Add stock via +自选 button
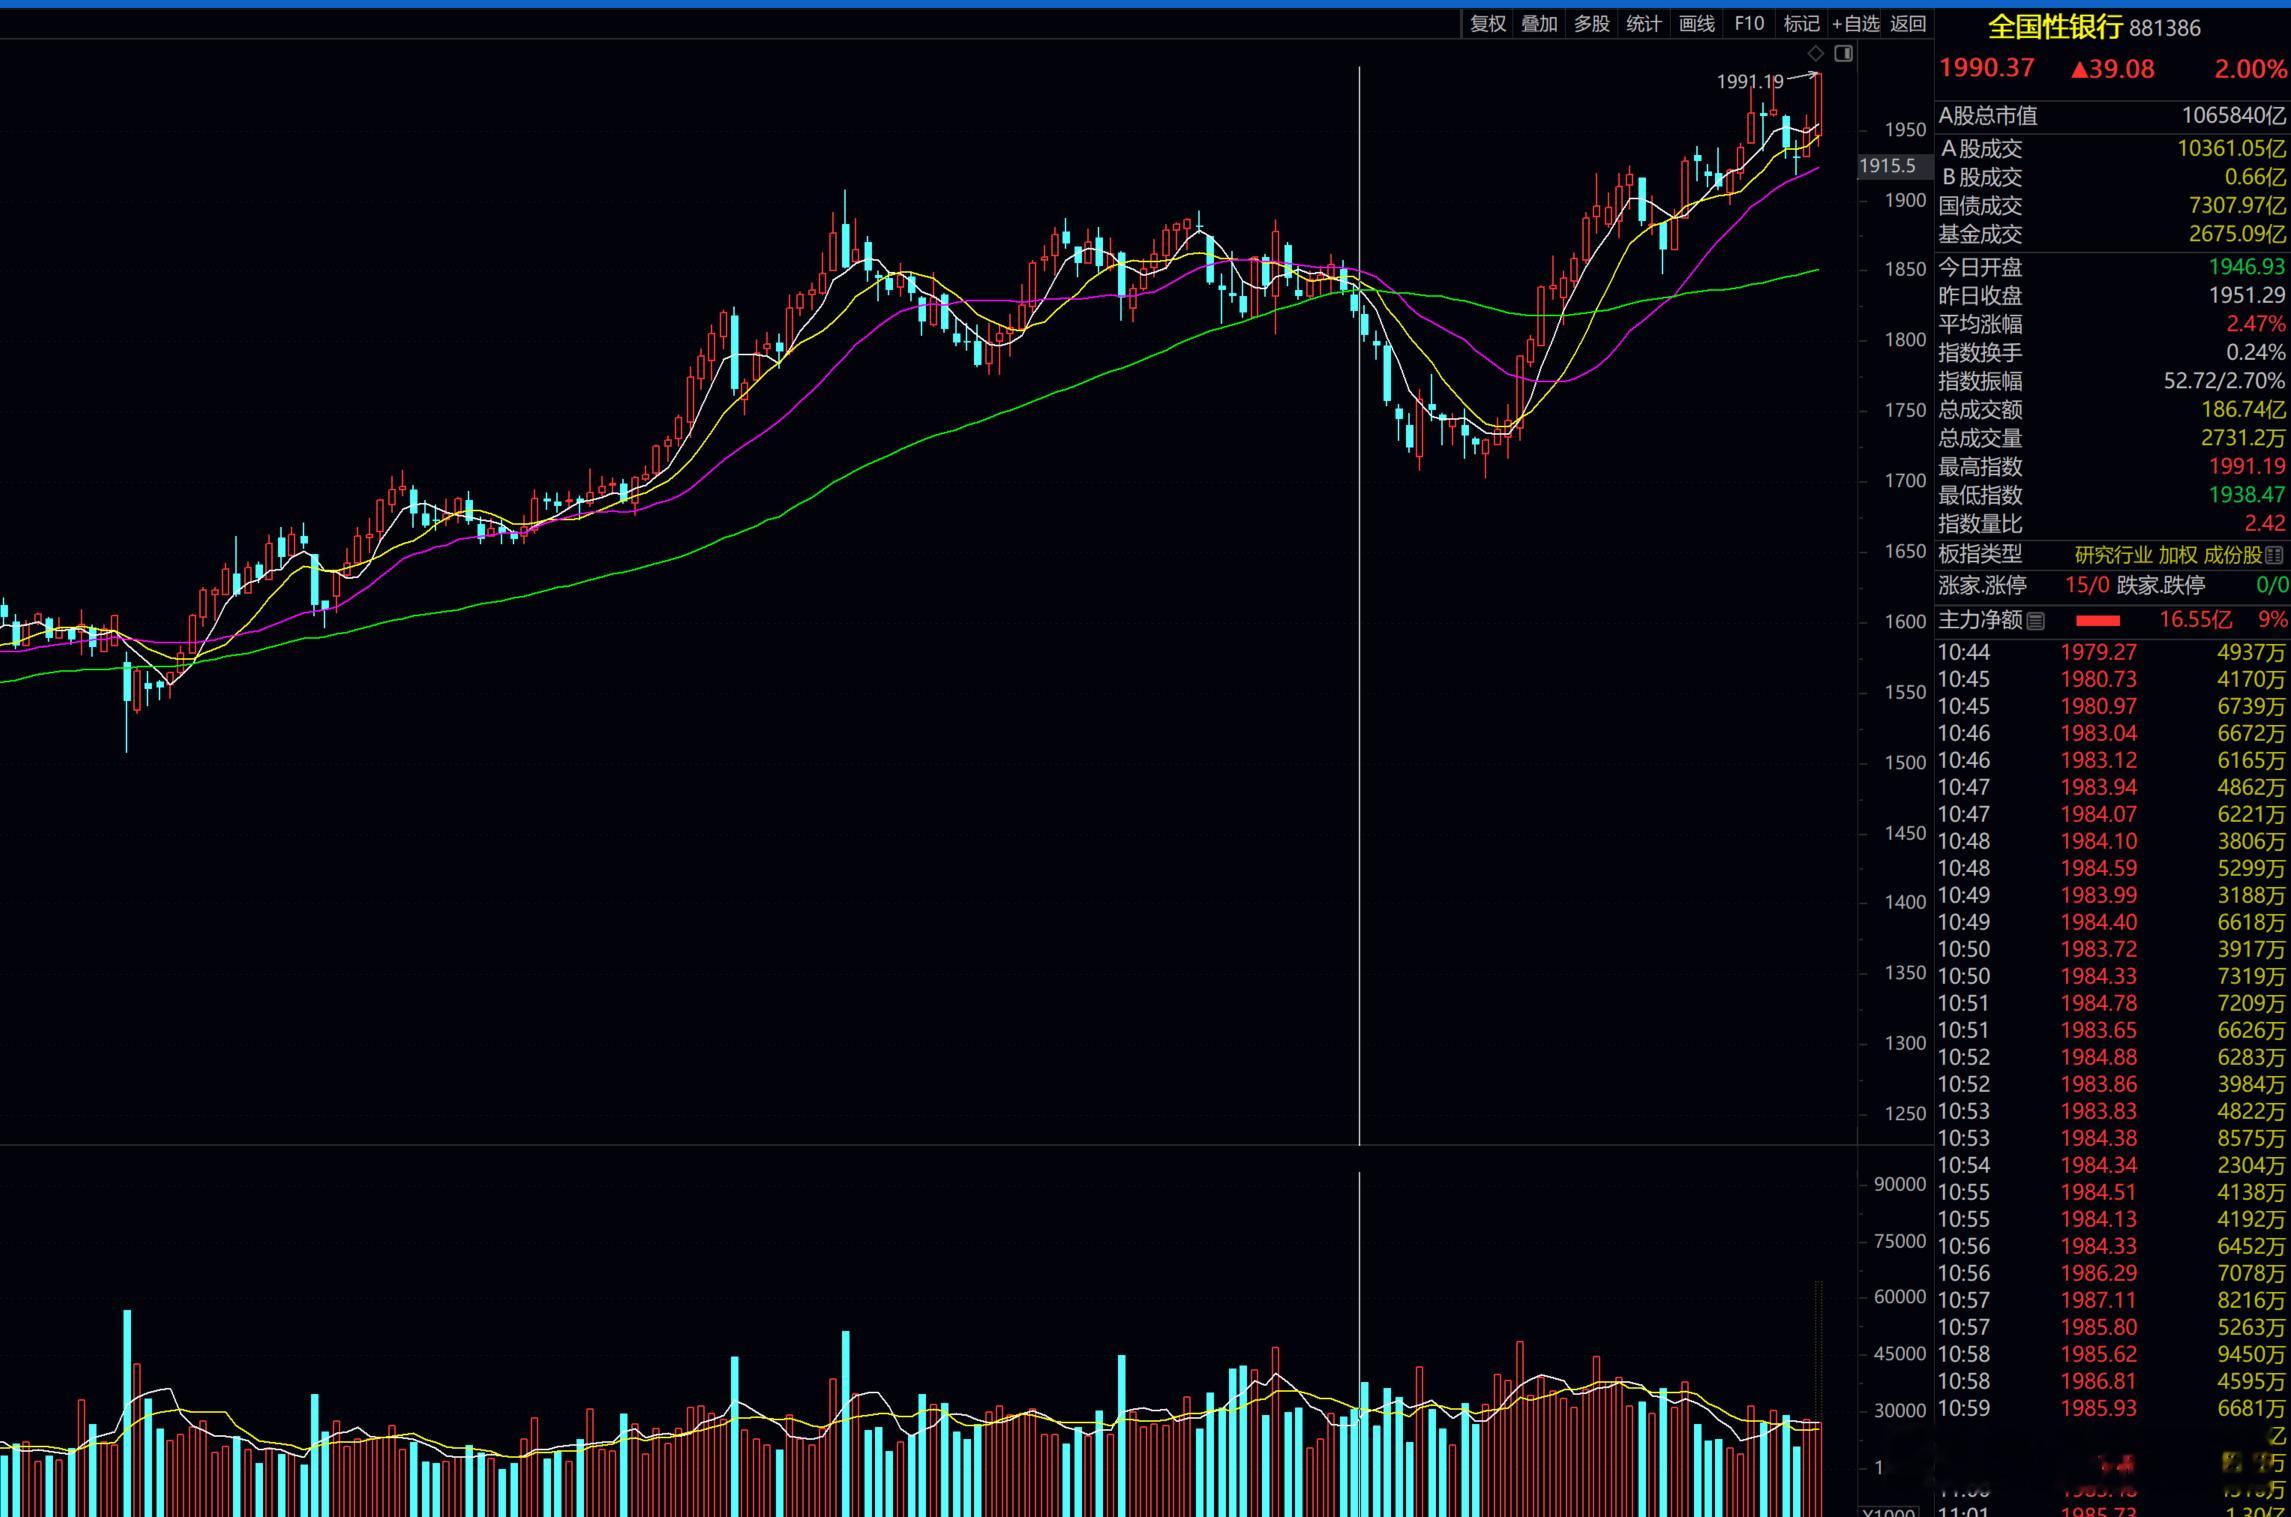This screenshot has height=1517, width=2291. [1855, 24]
